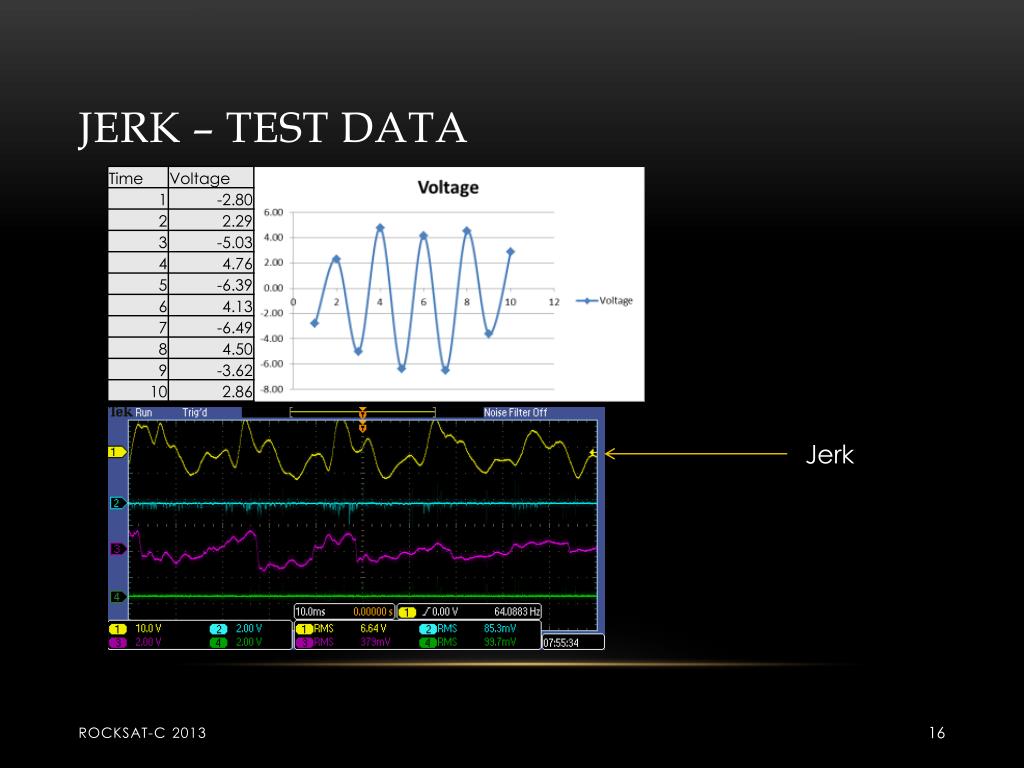Click the chart data point at x equals 4
The width and height of the screenshot is (1024, 768).
click(380, 228)
